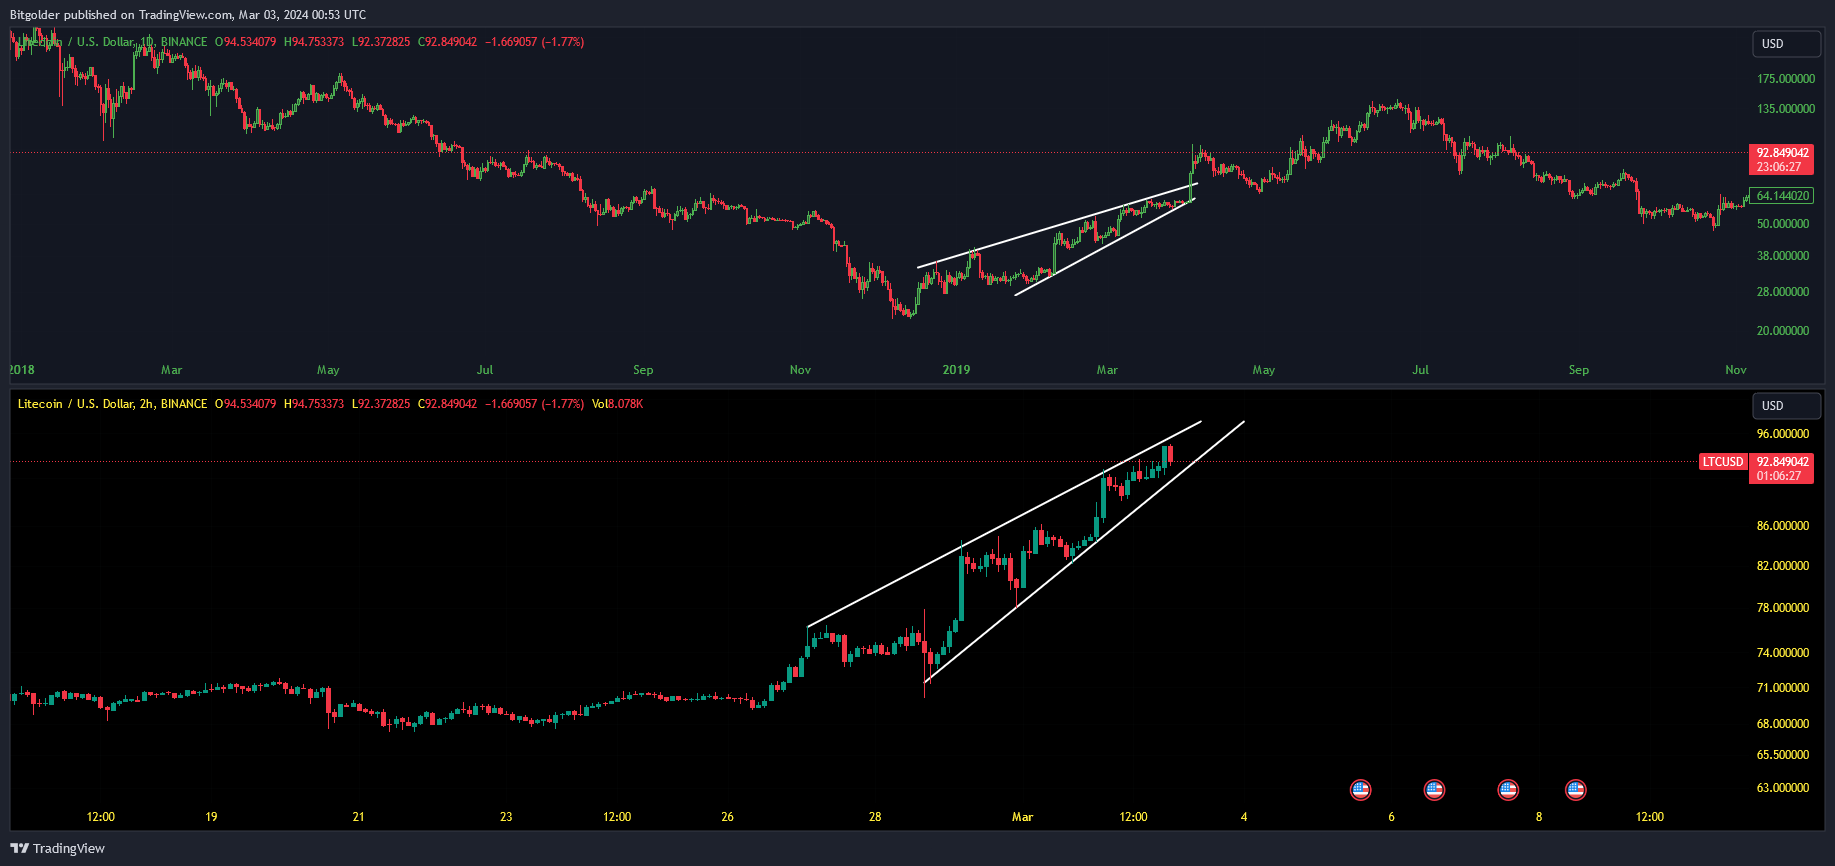Click the 78.000000 label on the bottom price axis
The width and height of the screenshot is (1835, 866).
click(1783, 608)
